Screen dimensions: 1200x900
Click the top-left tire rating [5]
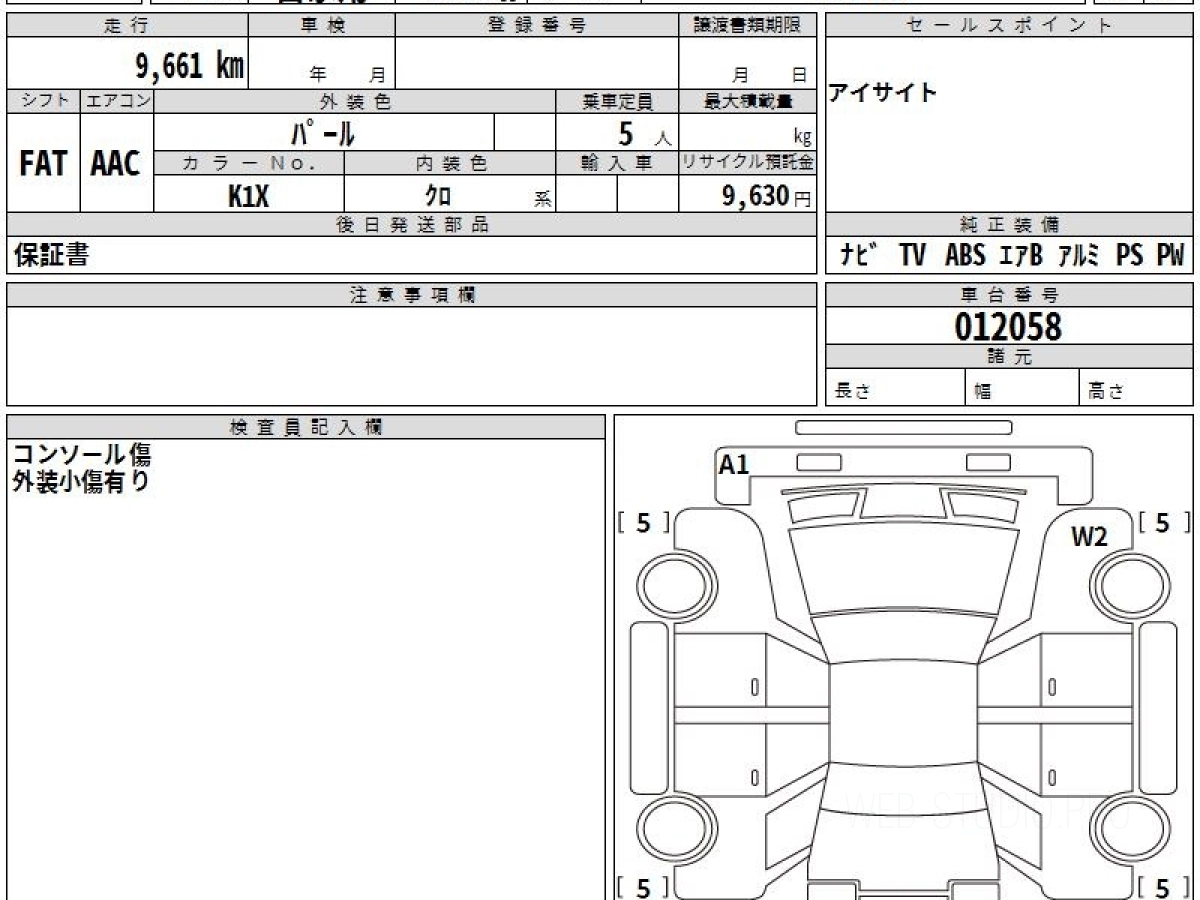pos(643,523)
